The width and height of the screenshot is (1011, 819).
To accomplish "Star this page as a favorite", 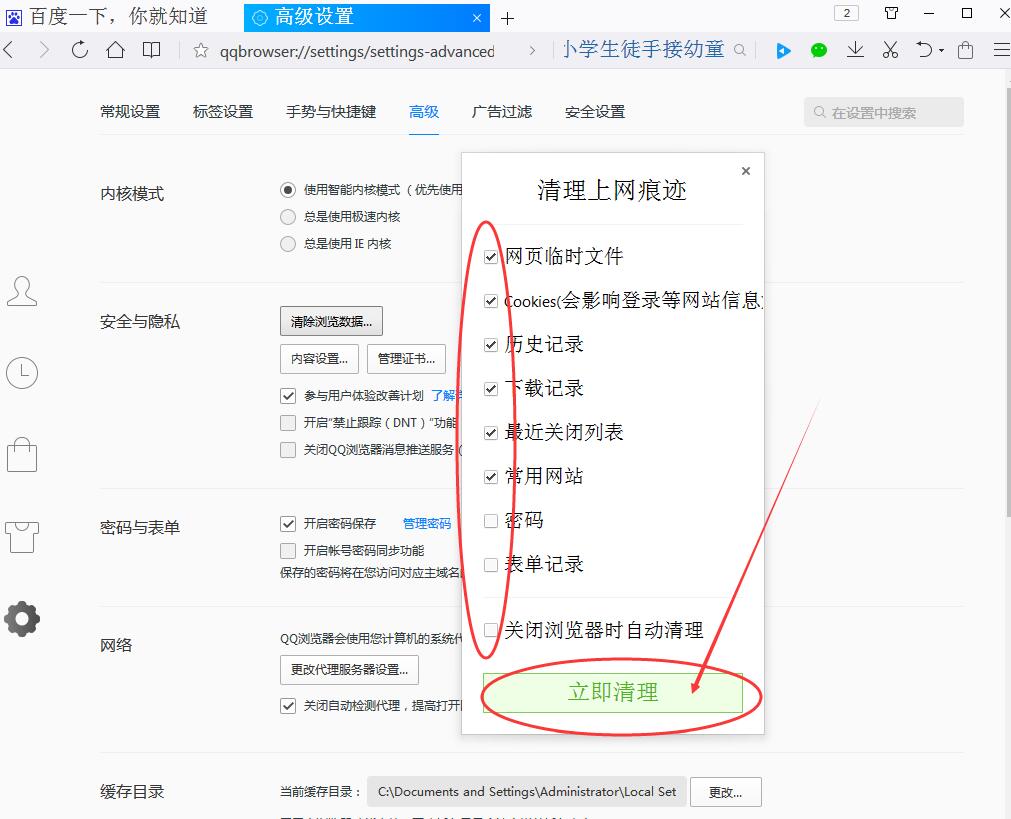I will pyautogui.click(x=200, y=51).
